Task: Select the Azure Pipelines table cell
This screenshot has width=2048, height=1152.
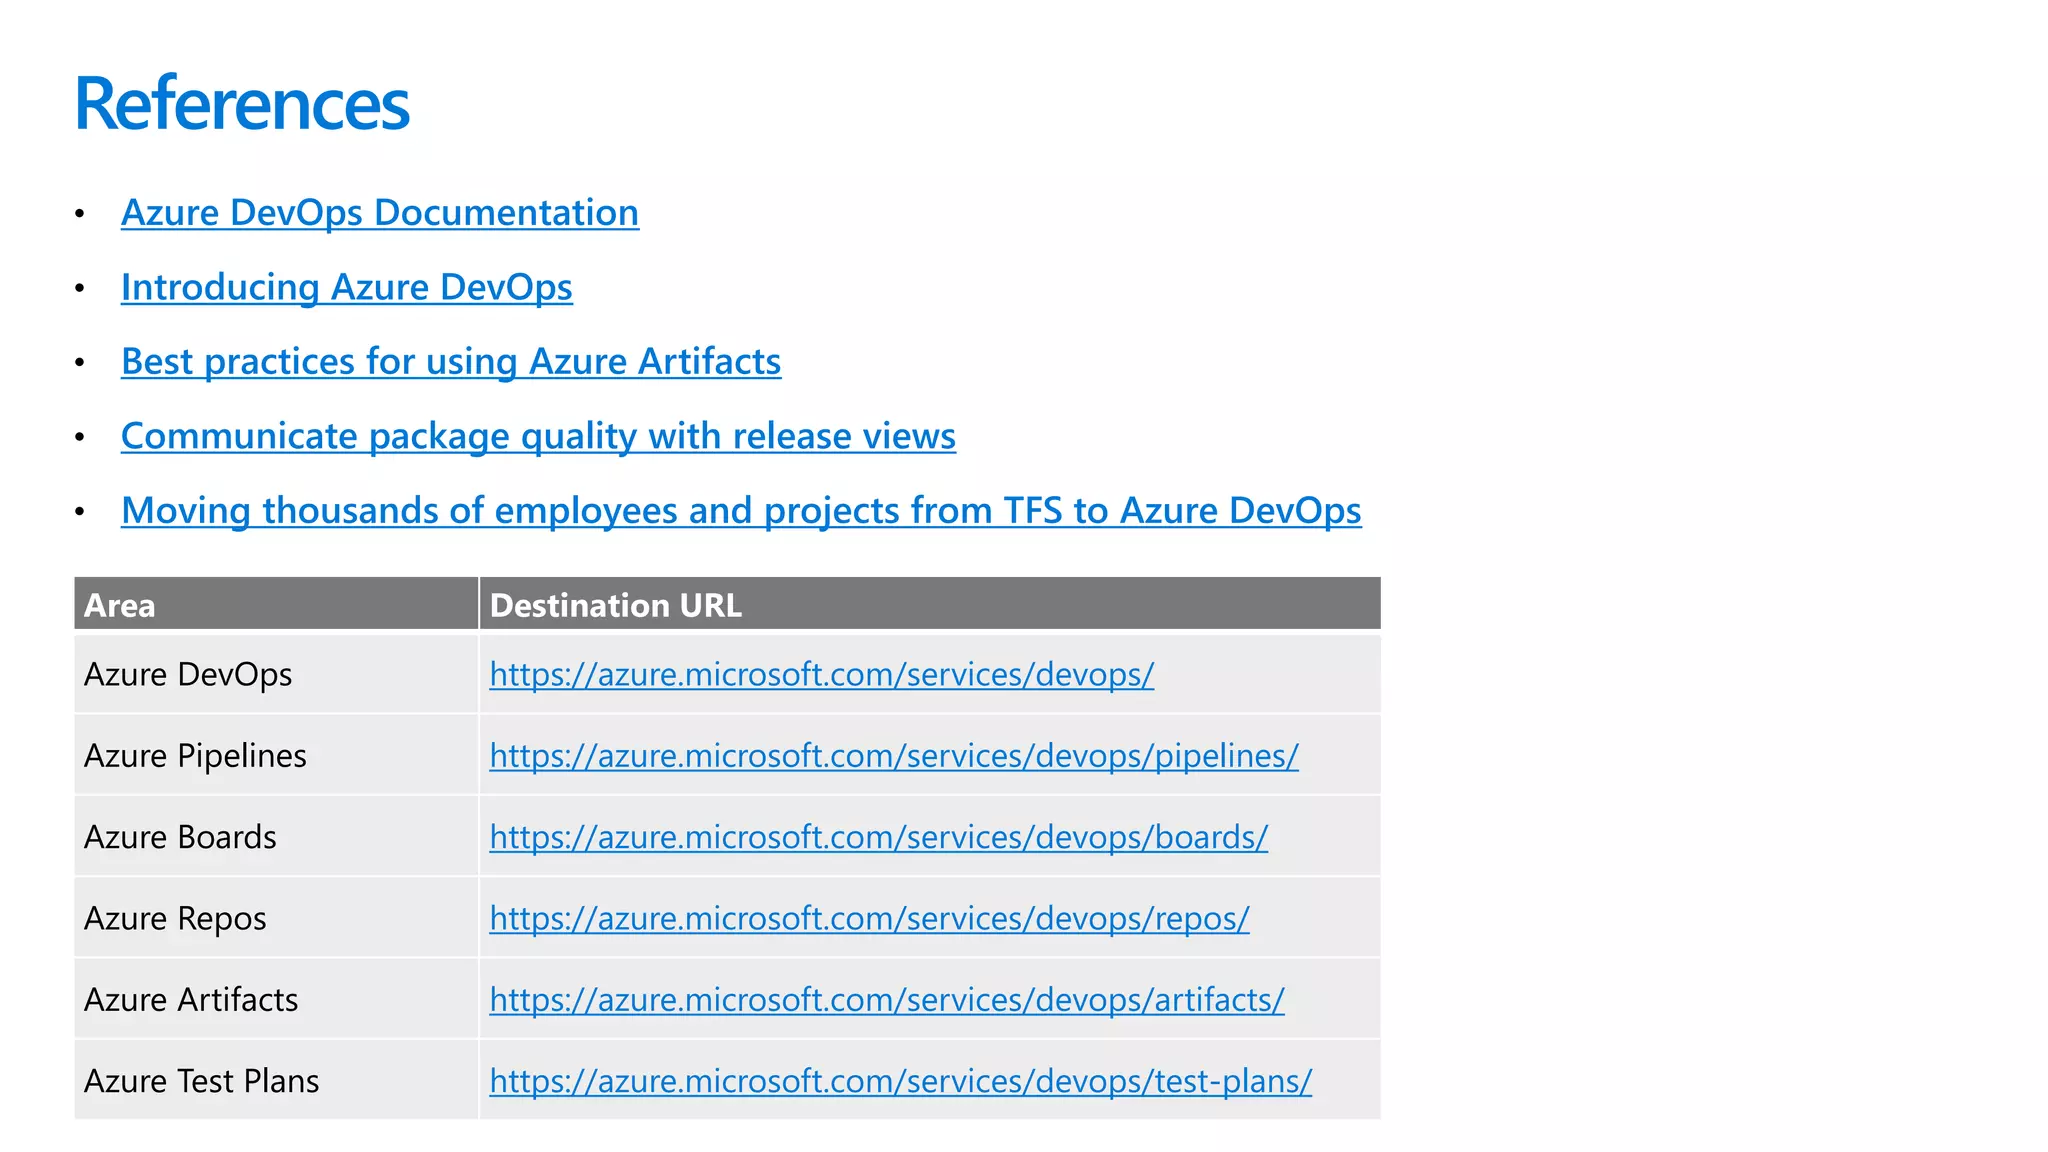Action: pyautogui.click(x=195, y=756)
